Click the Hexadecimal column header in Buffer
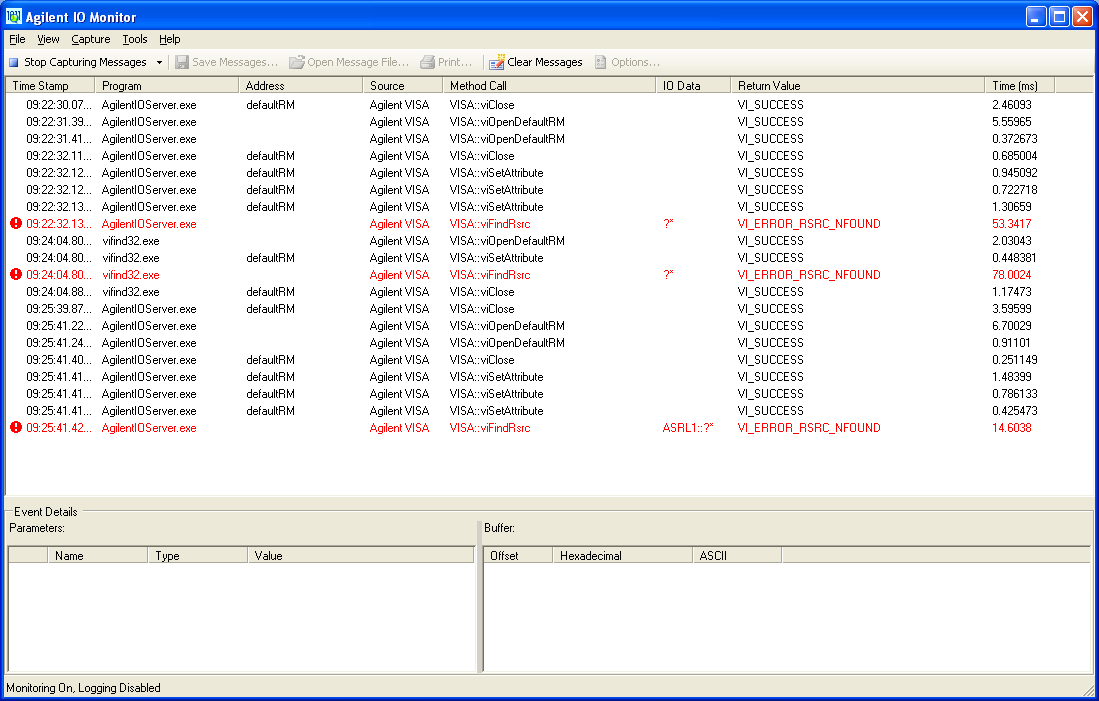The height and width of the screenshot is (701, 1099). 620,555
